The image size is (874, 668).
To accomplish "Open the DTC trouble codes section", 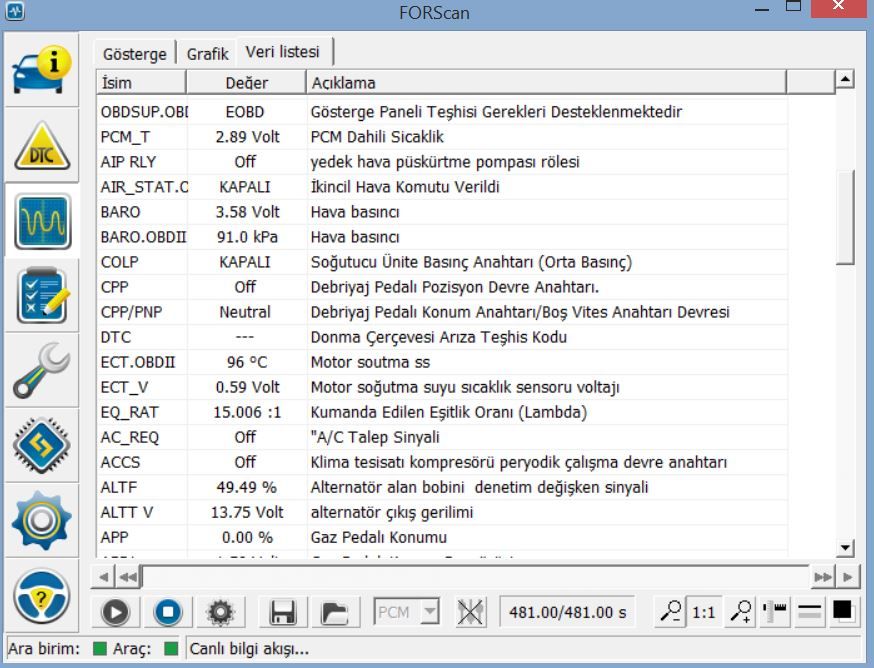I will pos(42,146).
